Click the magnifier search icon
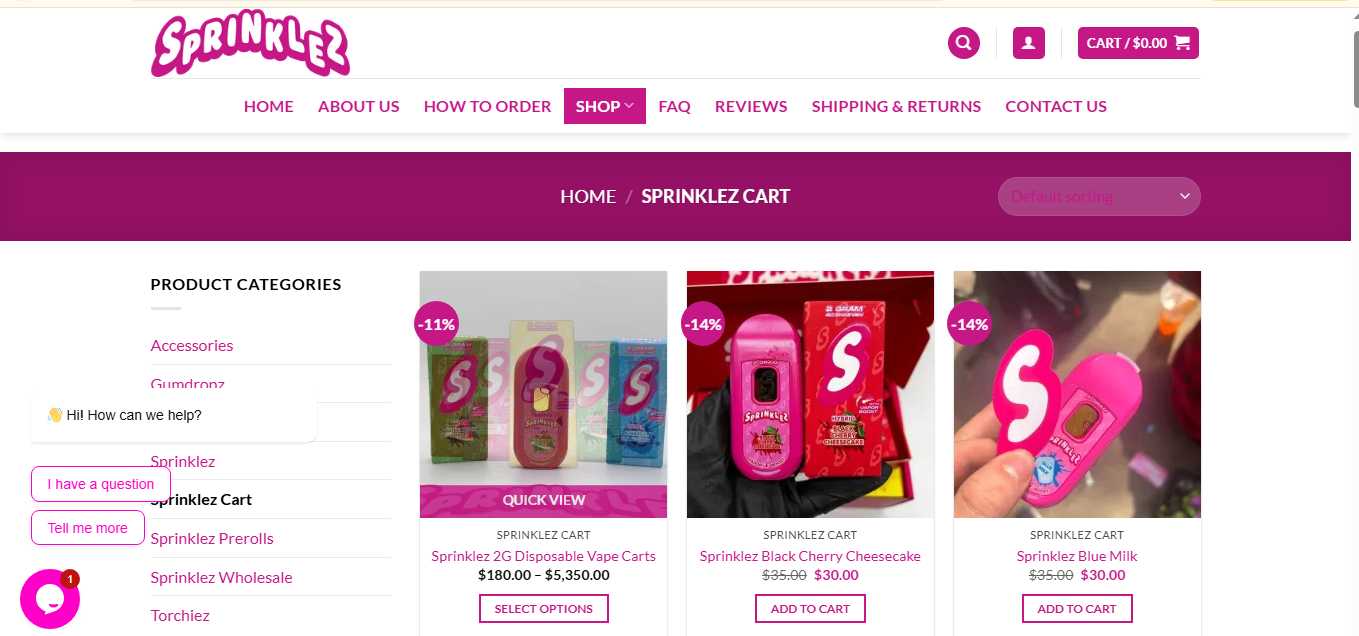 [963, 43]
